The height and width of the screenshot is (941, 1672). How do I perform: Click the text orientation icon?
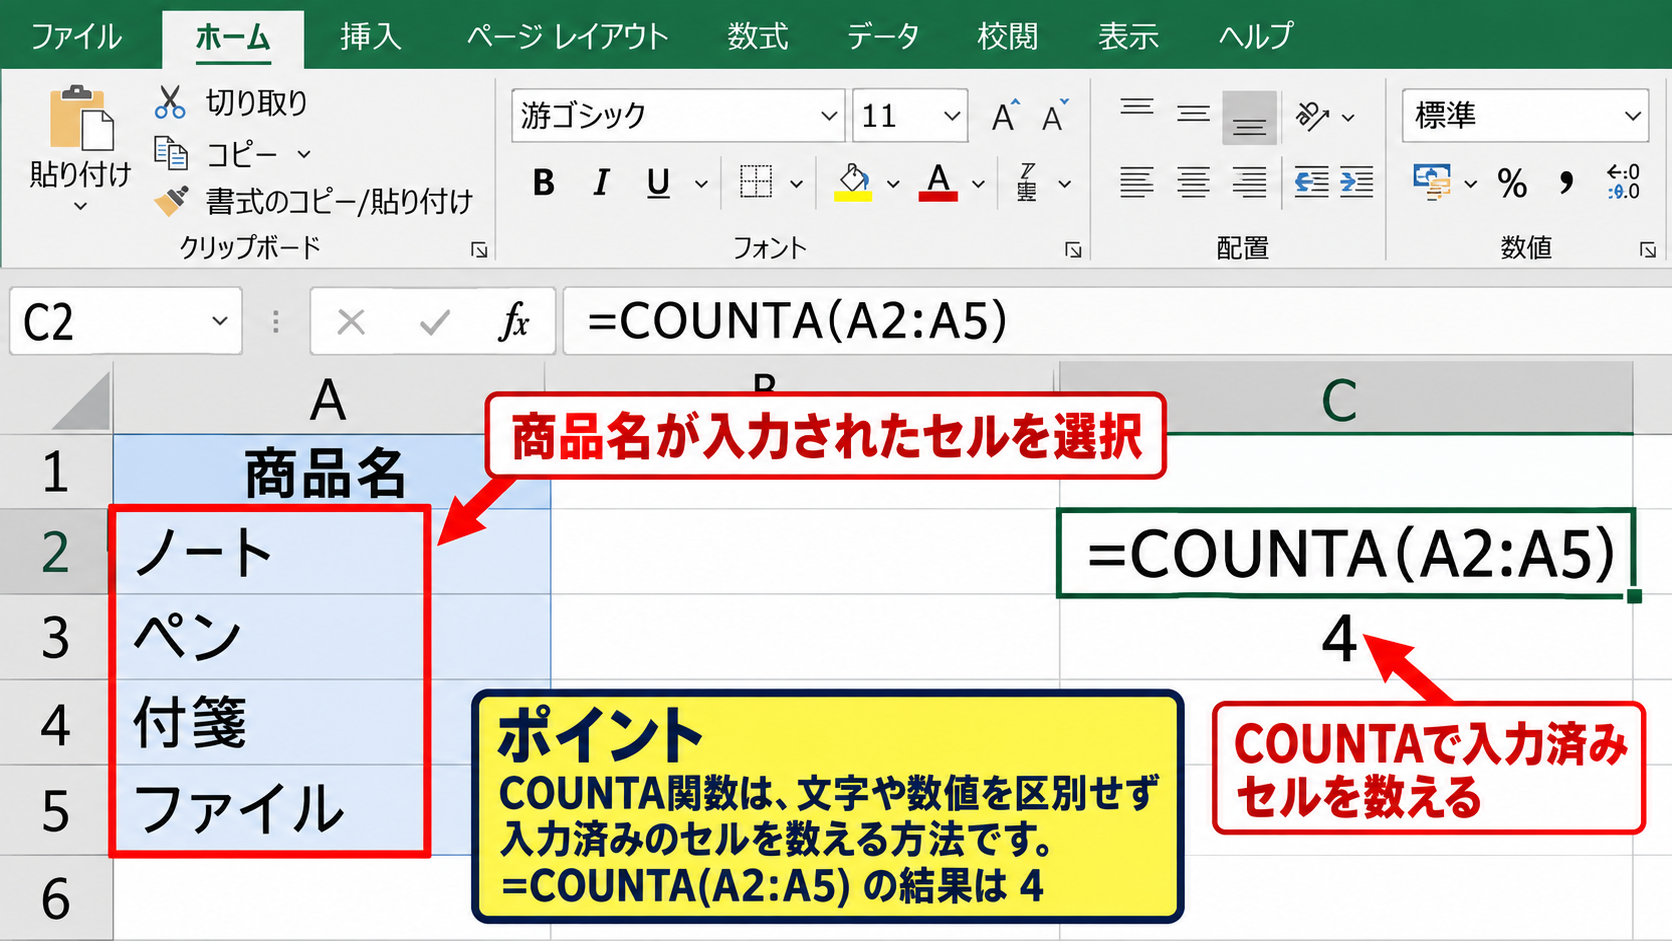[1312, 117]
